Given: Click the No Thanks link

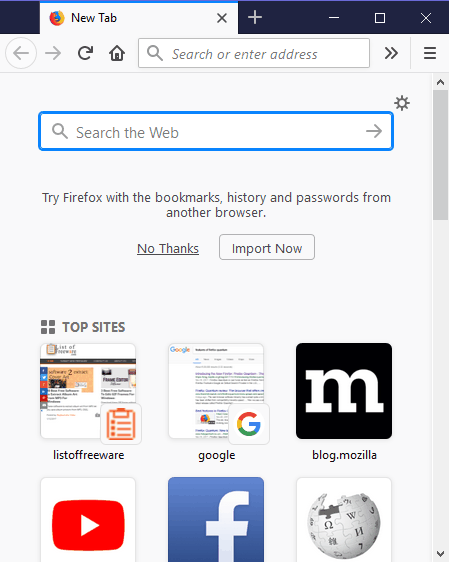Looking at the screenshot, I should coord(168,248).
